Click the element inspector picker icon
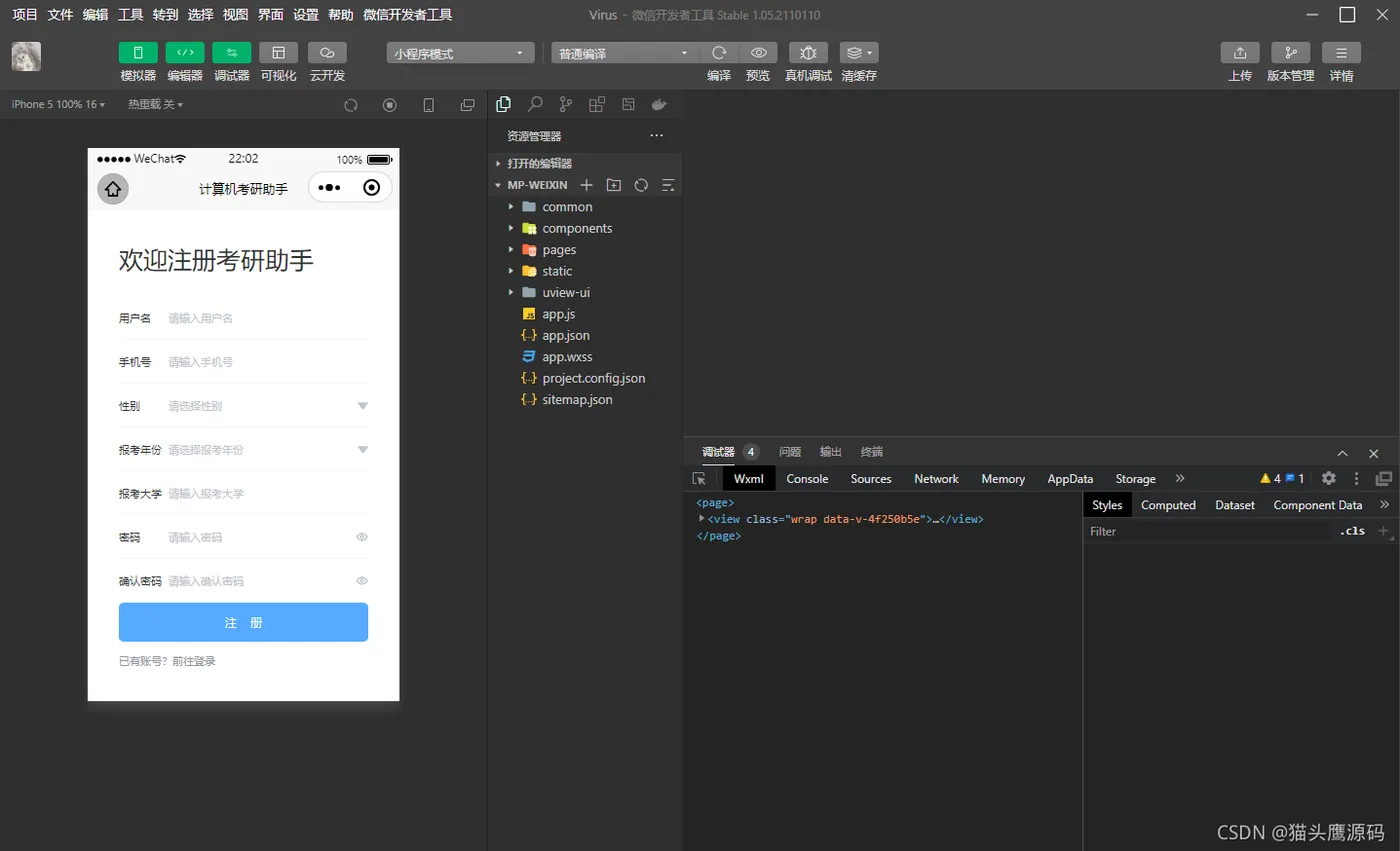 pyautogui.click(x=699, y=479)
